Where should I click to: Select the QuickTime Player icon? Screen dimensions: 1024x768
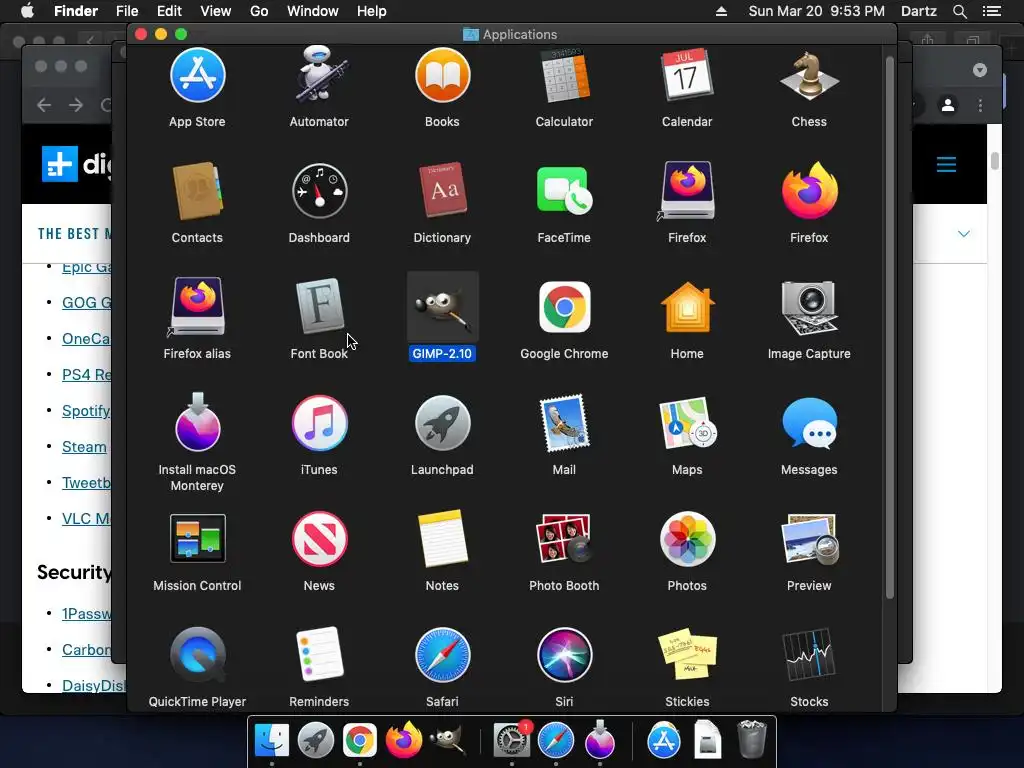click(197, 654)
